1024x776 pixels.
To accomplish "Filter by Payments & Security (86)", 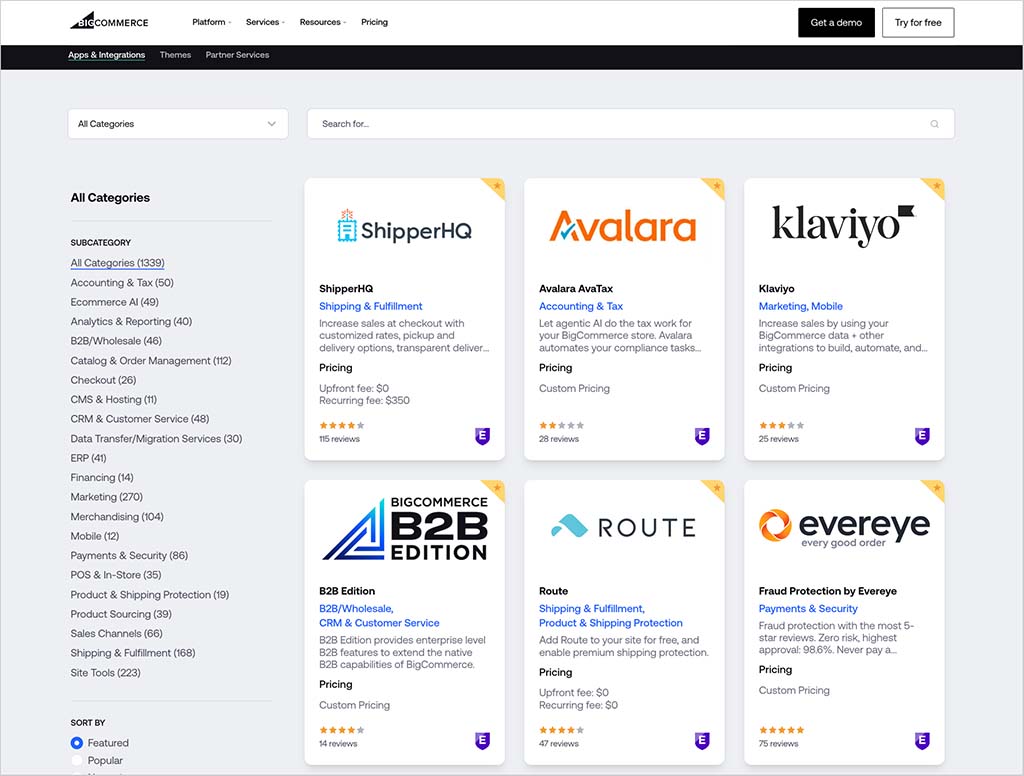I will pos(129,555).
